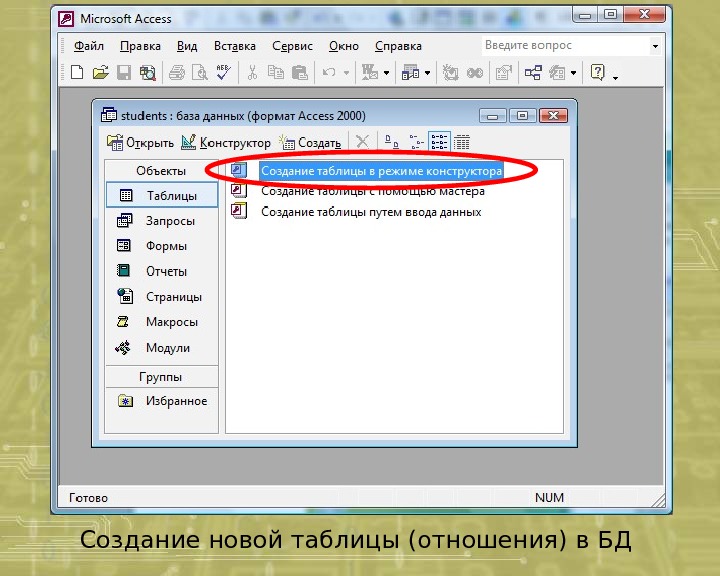Image resolution: width=720 pixels, height=576 pixels.
Task: Click the Spelling check ABC icon
Action: (x=224, y=73)
